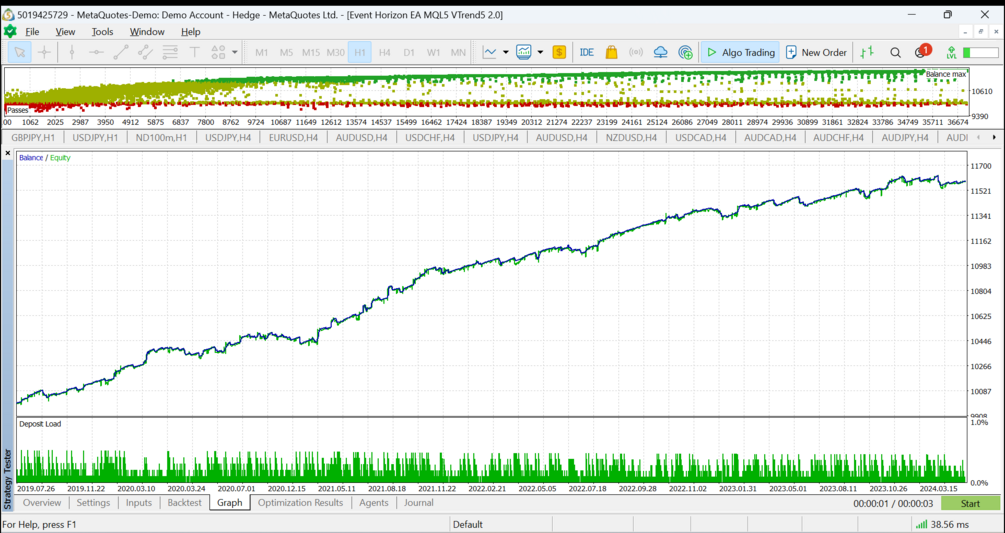Switch to the Optimization Results tab
Viewport: 1005px width, 533px height.
tap(301, 503)
